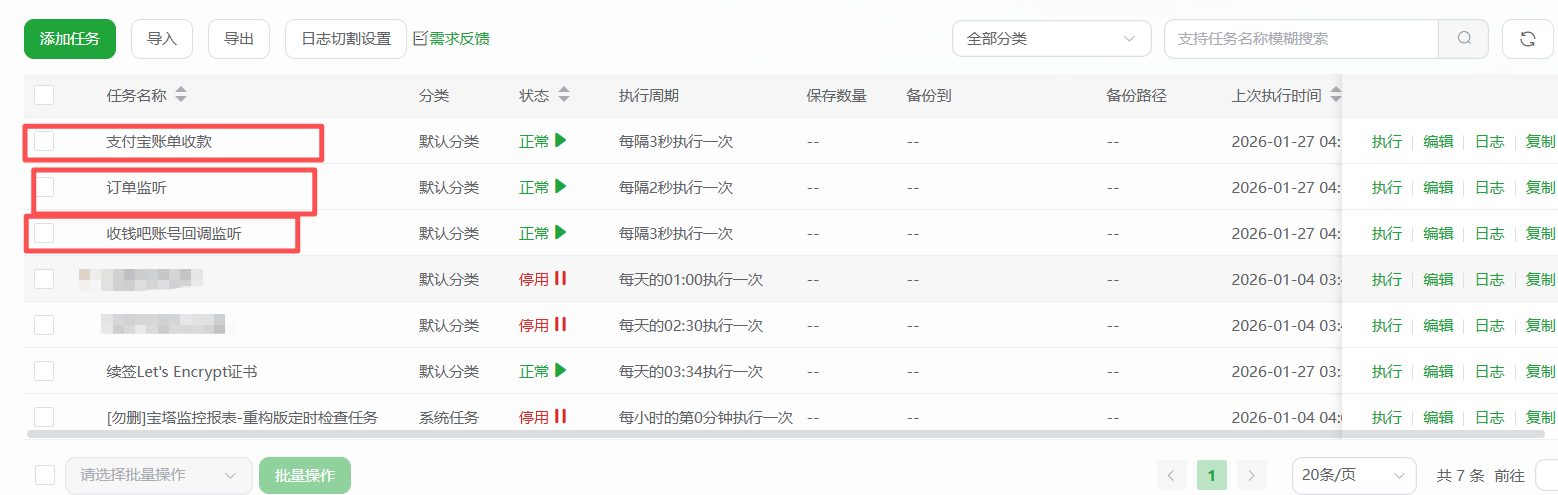Open 日志 for 收钱吧账号回调监听 task
The height and width of the screenshot is (495, 1558).
tap(1489, 233)
